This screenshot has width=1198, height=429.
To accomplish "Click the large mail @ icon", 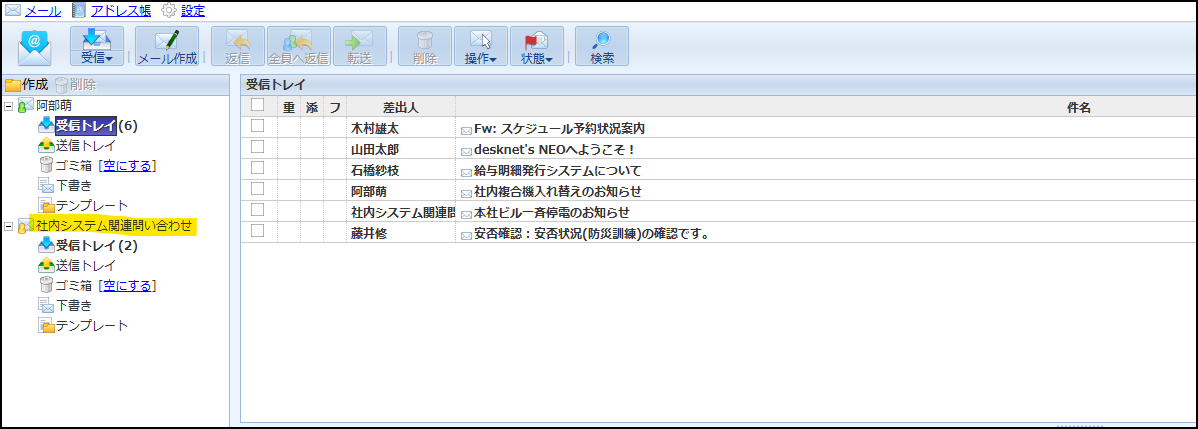I will point(35,47).
